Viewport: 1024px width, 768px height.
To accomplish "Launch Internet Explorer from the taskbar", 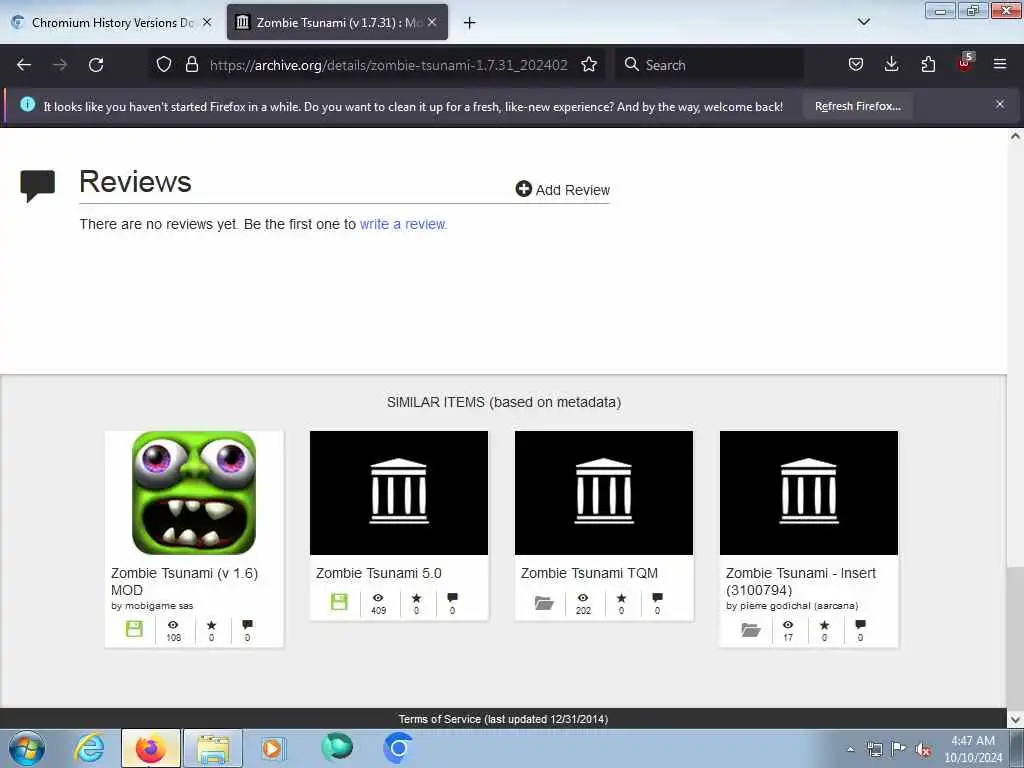I will [89, 748].
